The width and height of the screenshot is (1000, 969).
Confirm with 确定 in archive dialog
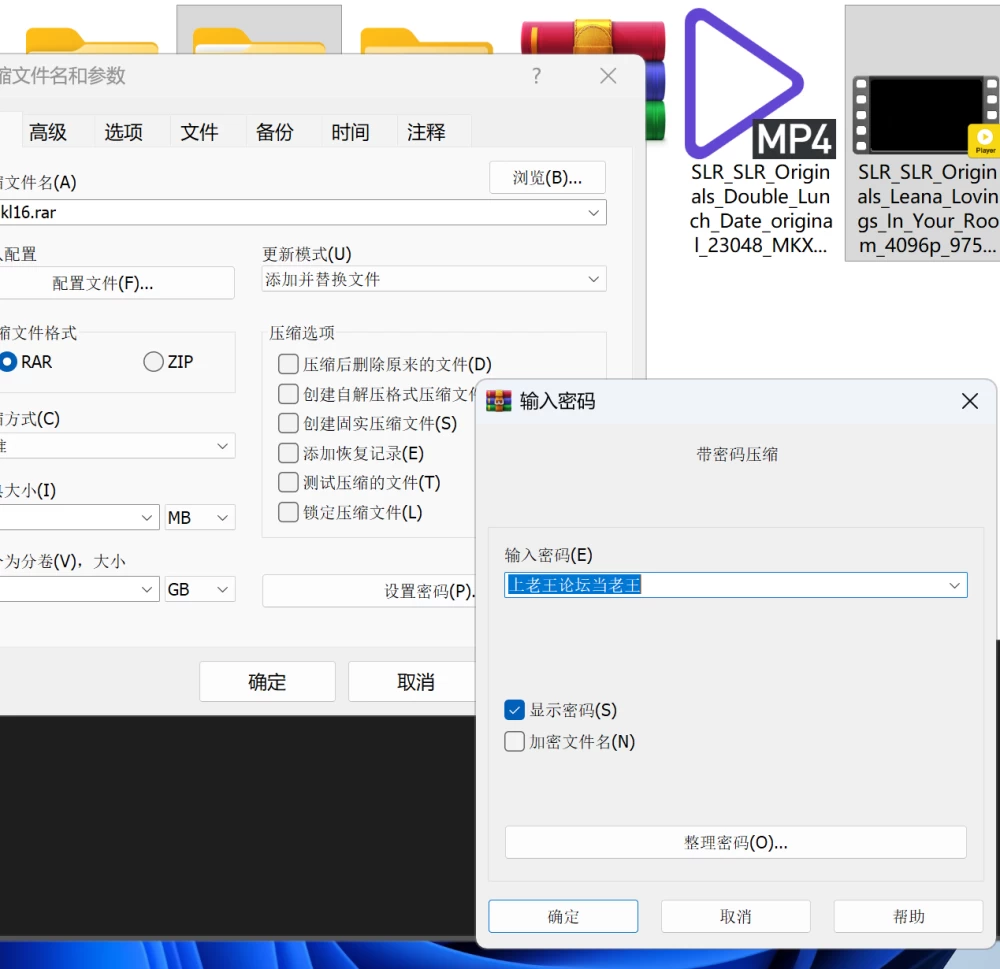[x=267, y=681]
